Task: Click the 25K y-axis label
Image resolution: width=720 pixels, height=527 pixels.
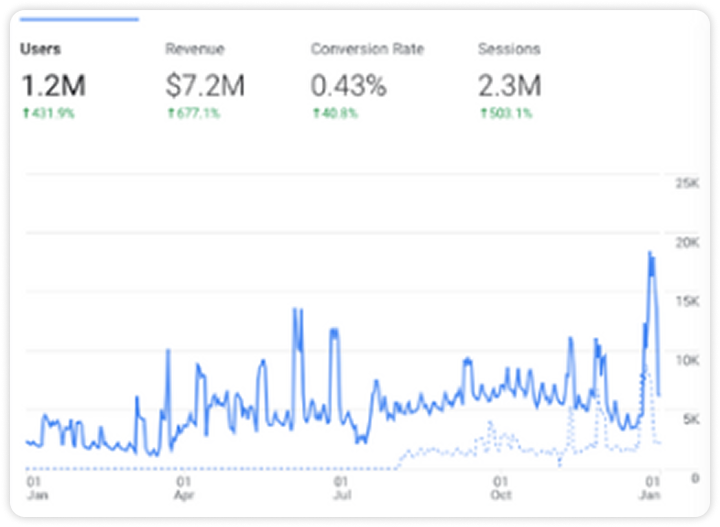Action: (x=687, y=184)
